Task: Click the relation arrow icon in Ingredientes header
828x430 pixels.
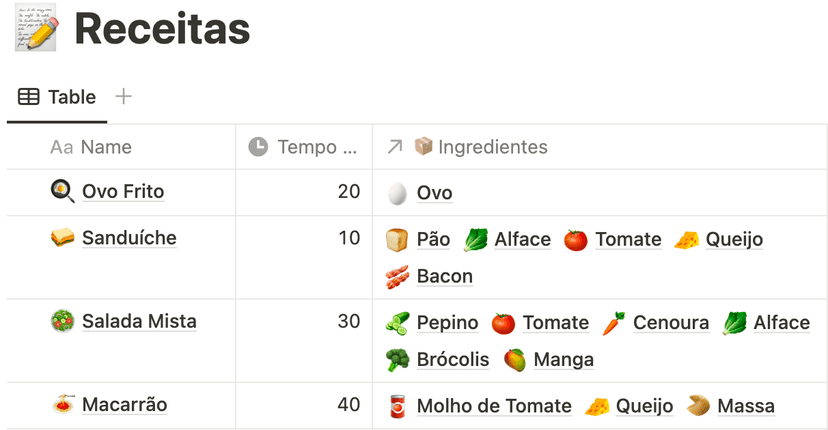Action: click(x=394, y=147)
